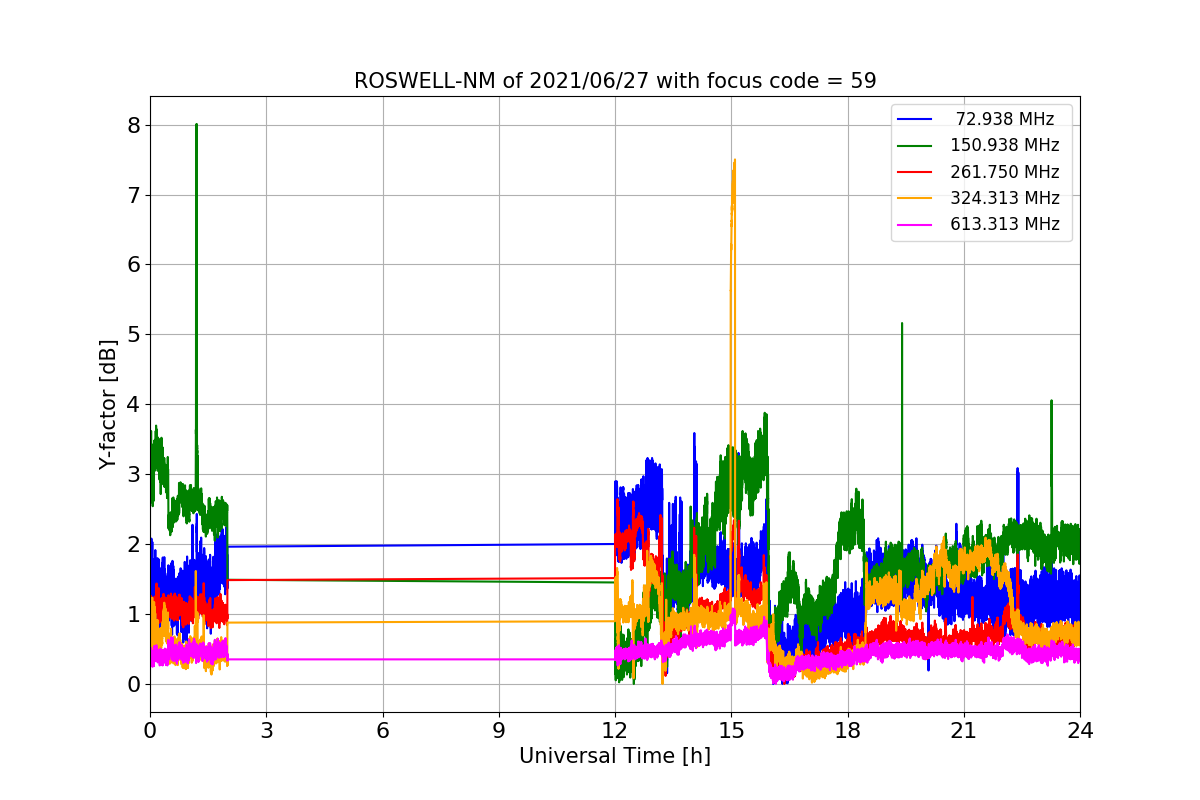Click the x-axis tick label 18

coord(847,730)
